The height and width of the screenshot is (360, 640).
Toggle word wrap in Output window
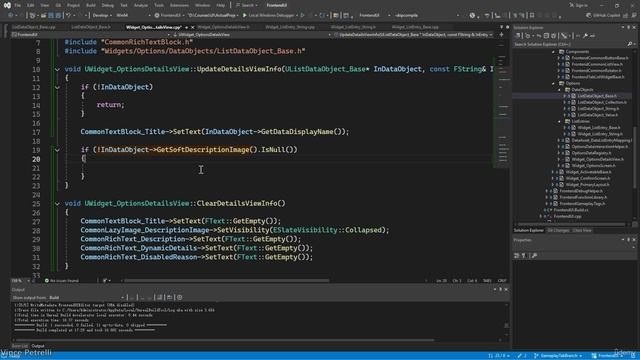169,297
